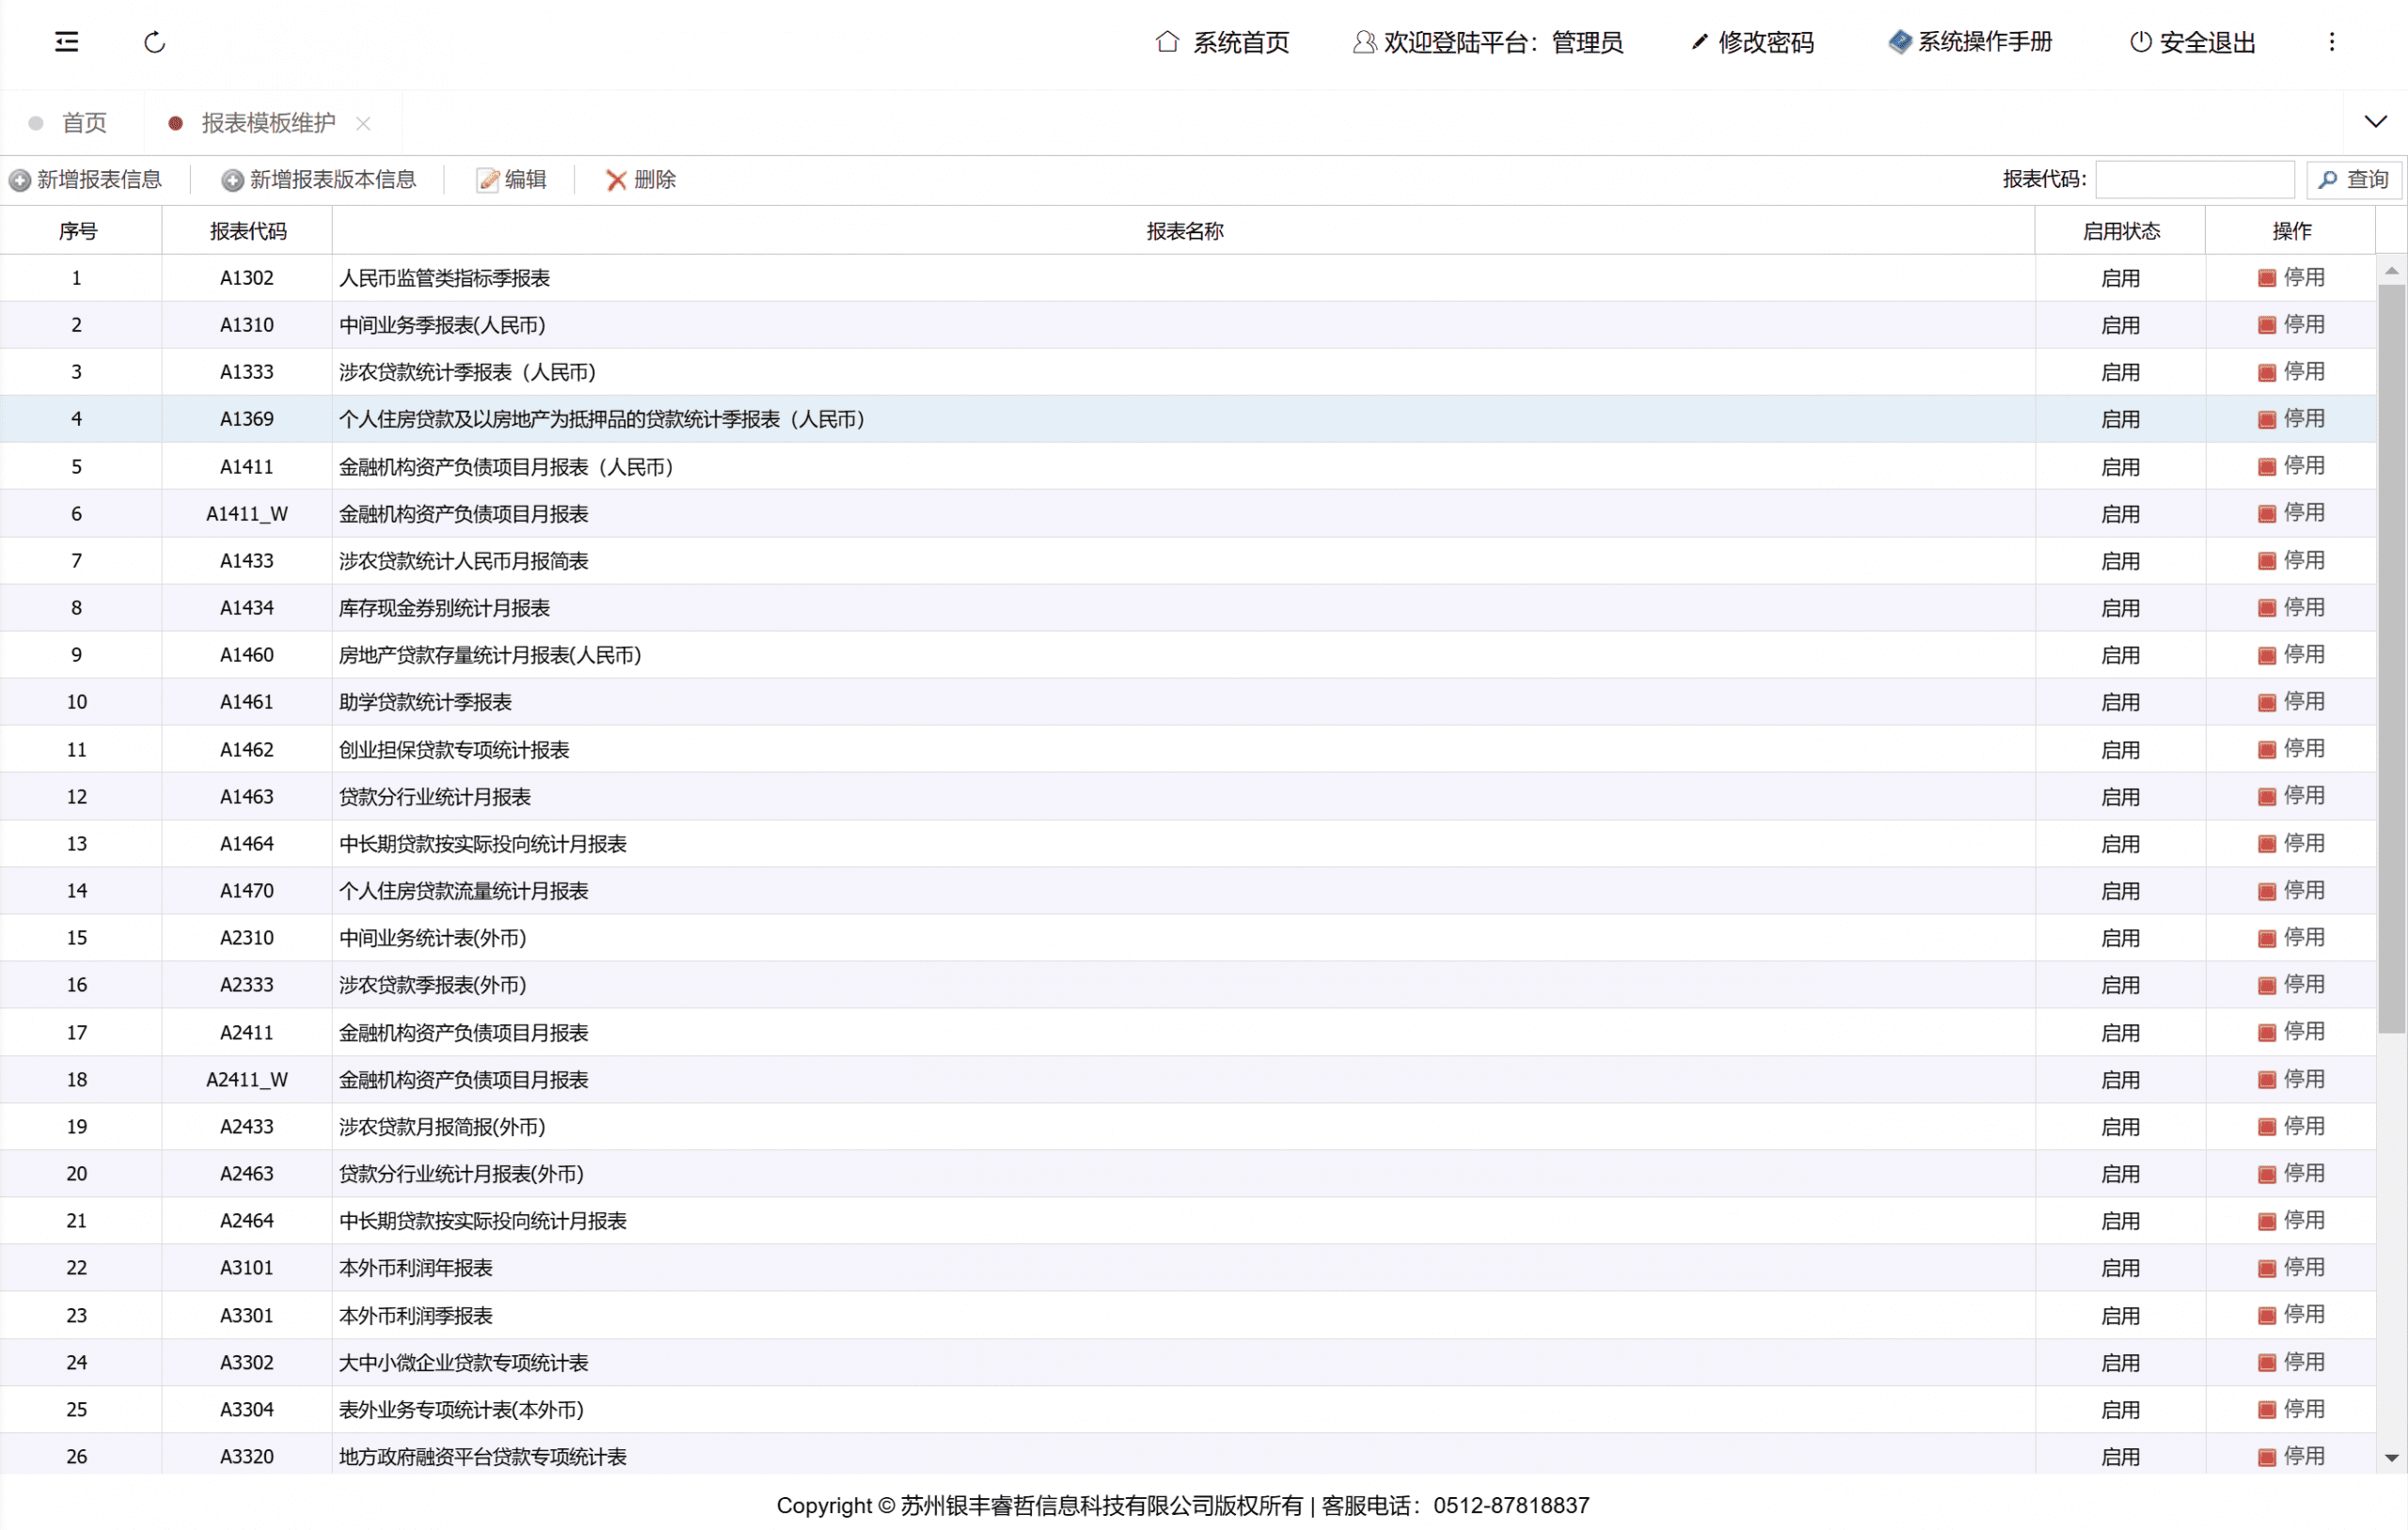The width and height of the screenshot is (2408, 1530).
Task: Click the refresh page icon
Action: point(154,42)
